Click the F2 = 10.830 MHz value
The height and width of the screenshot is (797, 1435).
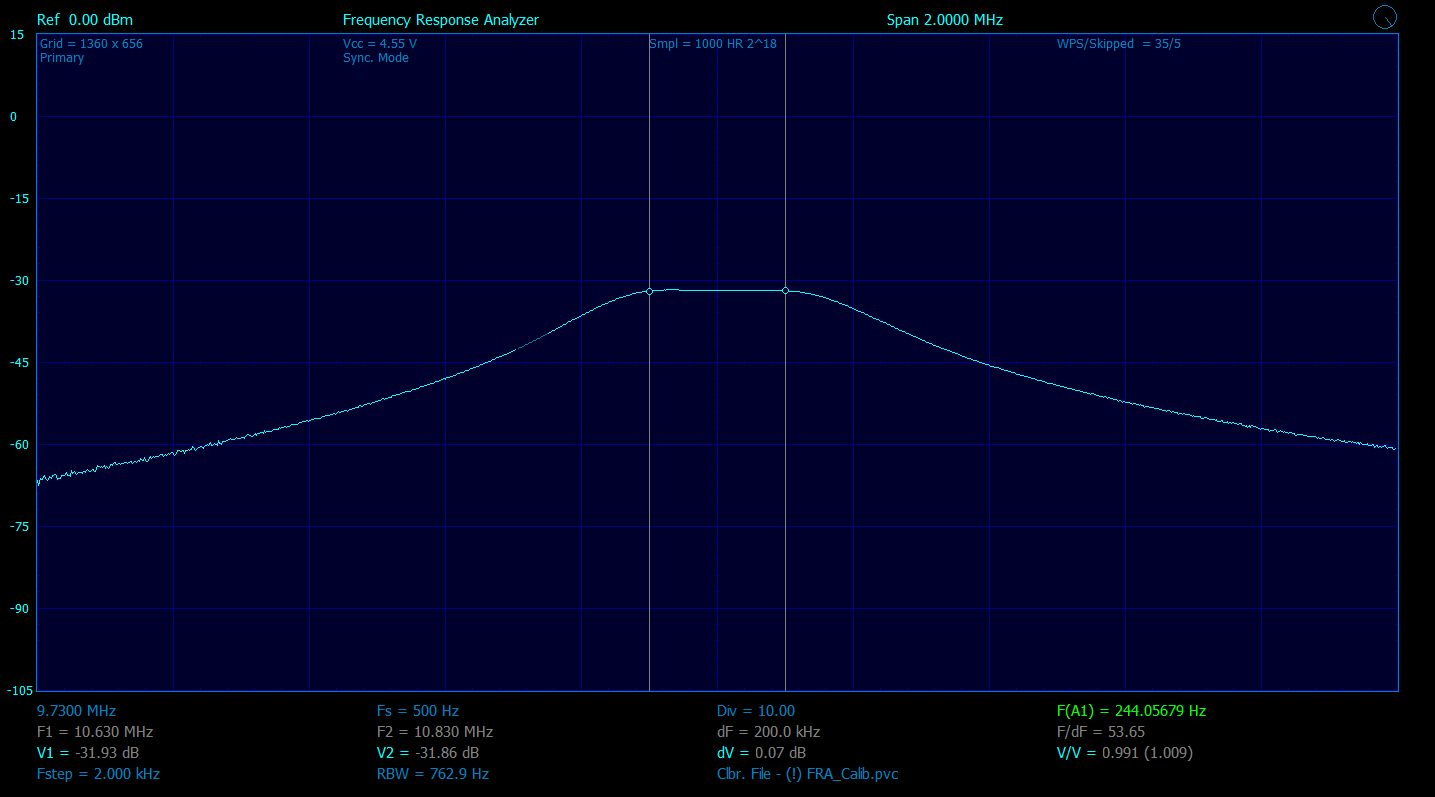click(x=435, y=732)
